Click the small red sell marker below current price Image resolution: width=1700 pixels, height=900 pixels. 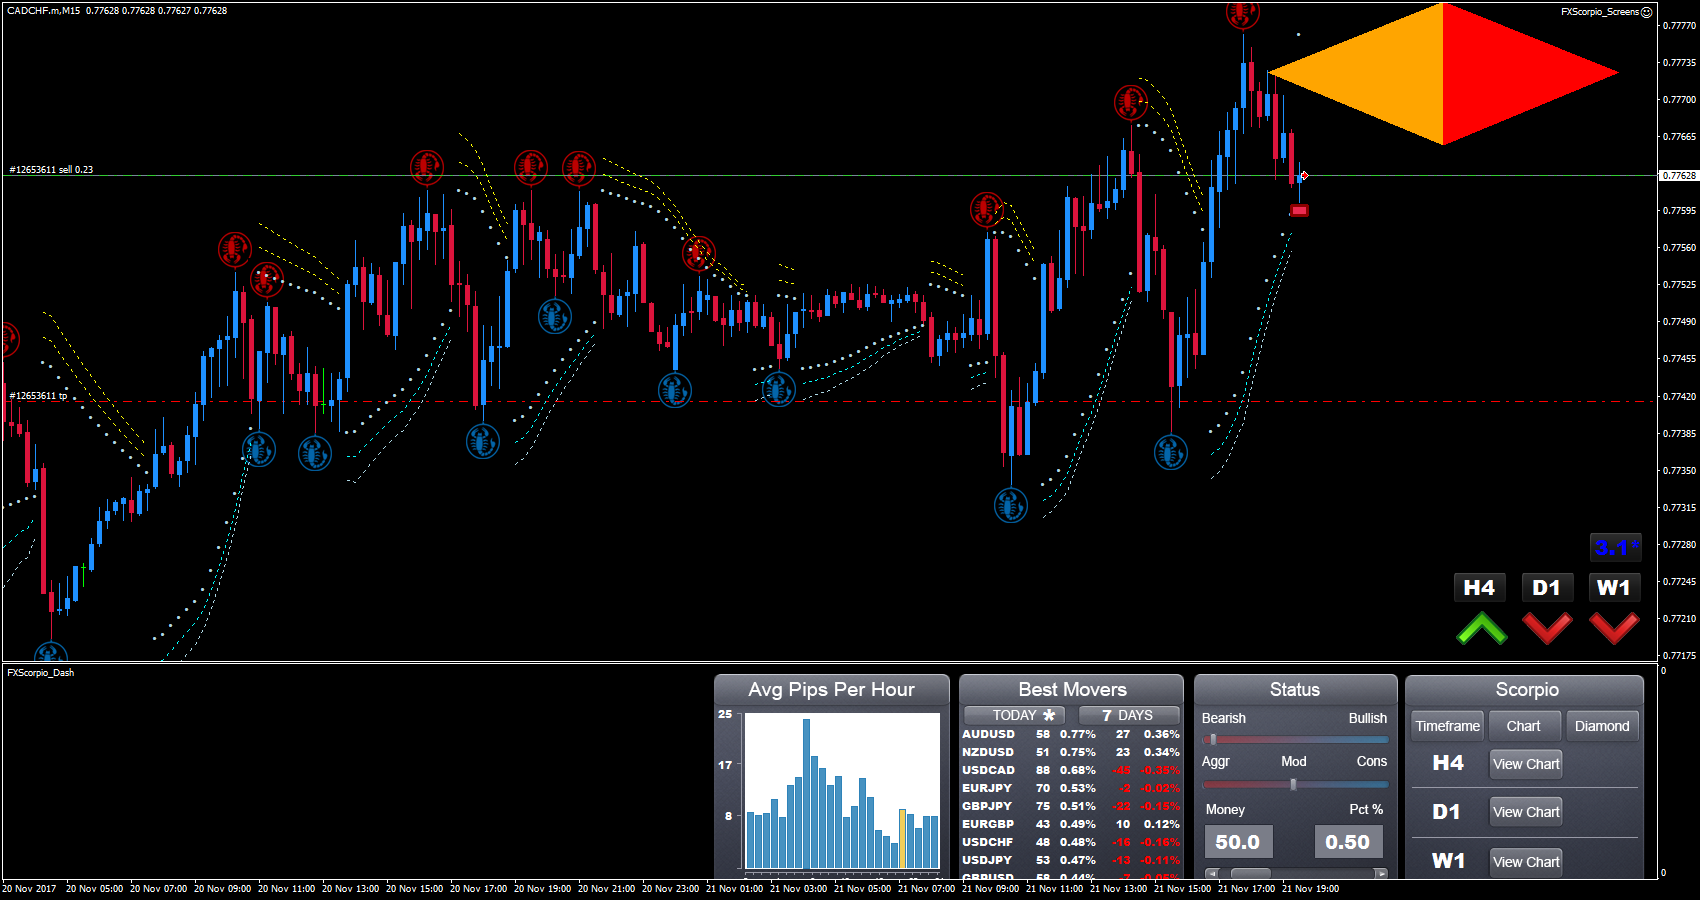click(1299, 211)
